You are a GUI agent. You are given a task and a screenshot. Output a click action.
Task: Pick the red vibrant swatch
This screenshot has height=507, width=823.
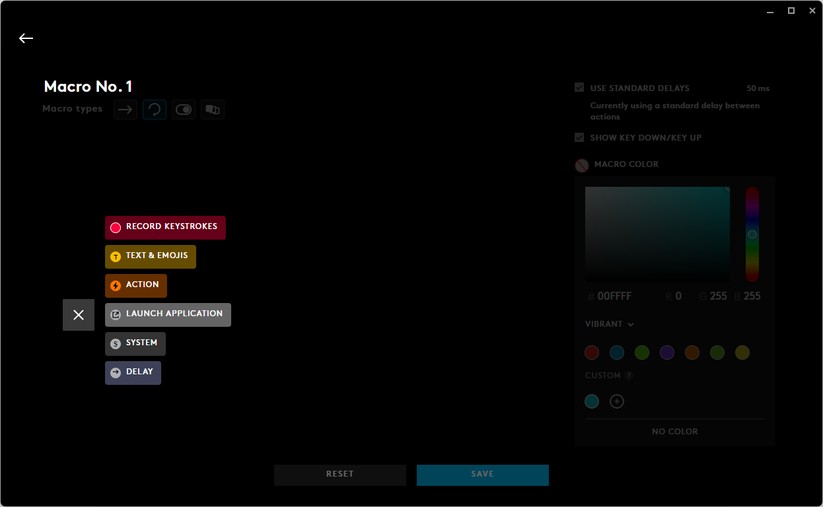tap(592, 353)
